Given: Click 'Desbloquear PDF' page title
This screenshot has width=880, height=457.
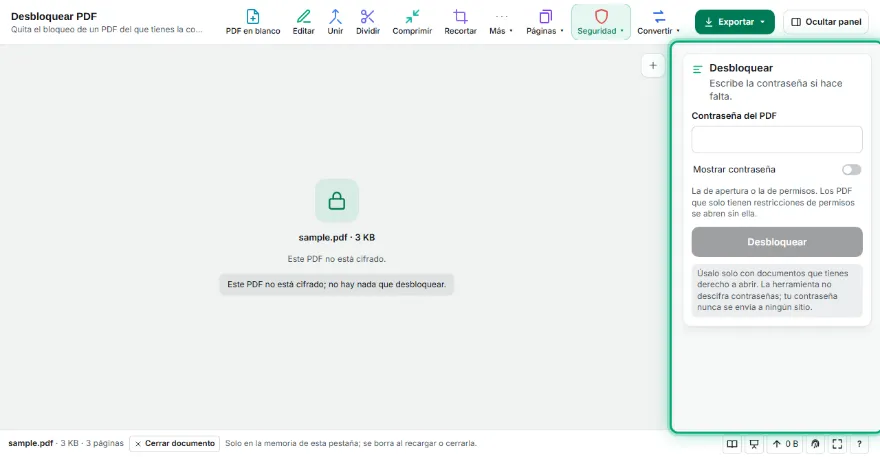Looking at the screenshot, I should 54,16.
